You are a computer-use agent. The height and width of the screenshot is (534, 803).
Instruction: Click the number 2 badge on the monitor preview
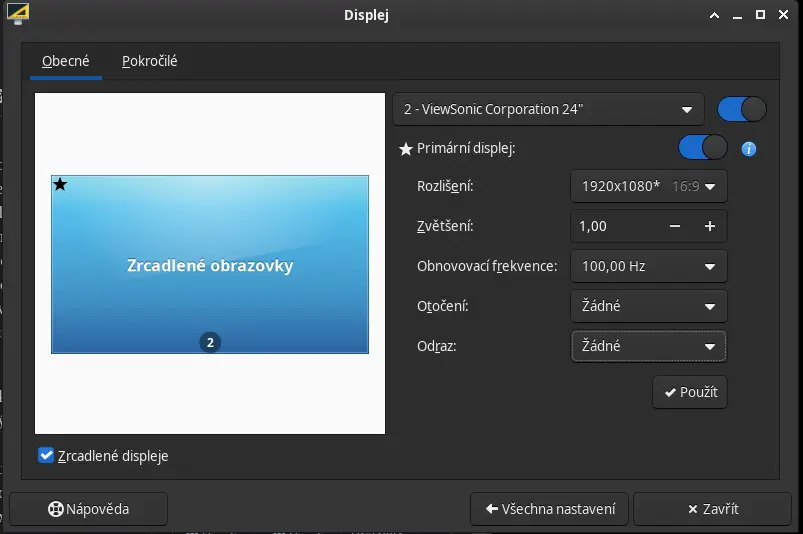click(210, 343)
